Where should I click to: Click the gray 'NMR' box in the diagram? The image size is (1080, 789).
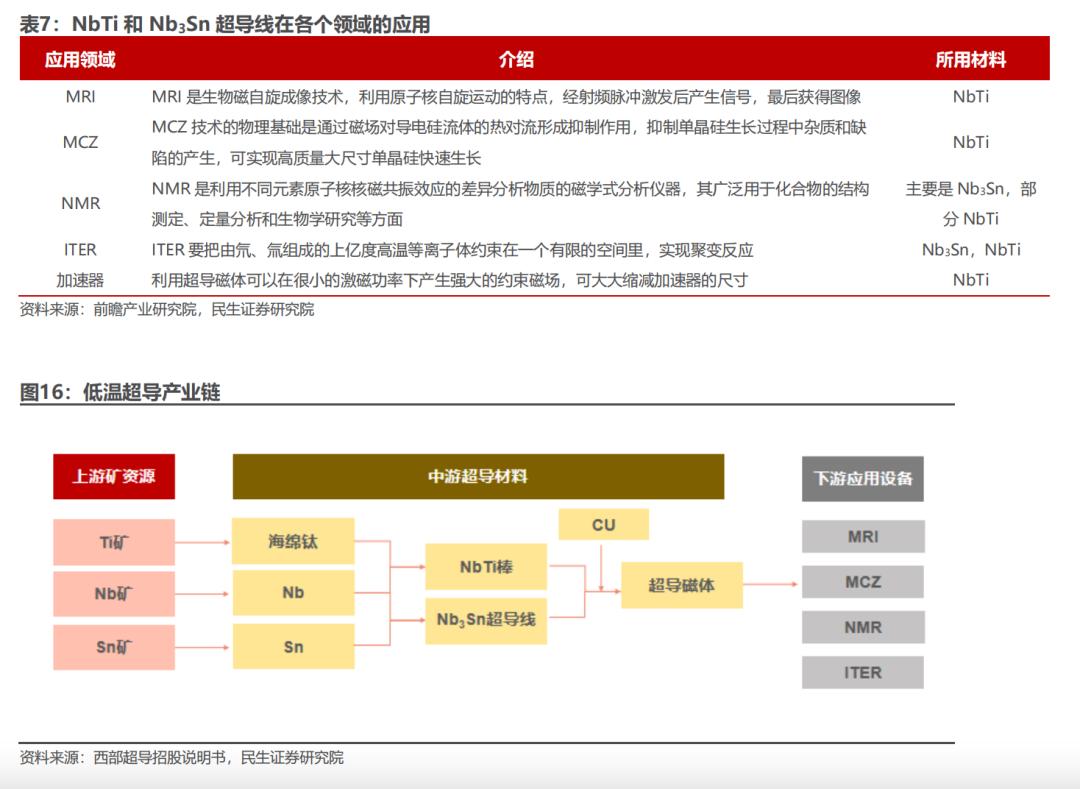pos(863,627)
